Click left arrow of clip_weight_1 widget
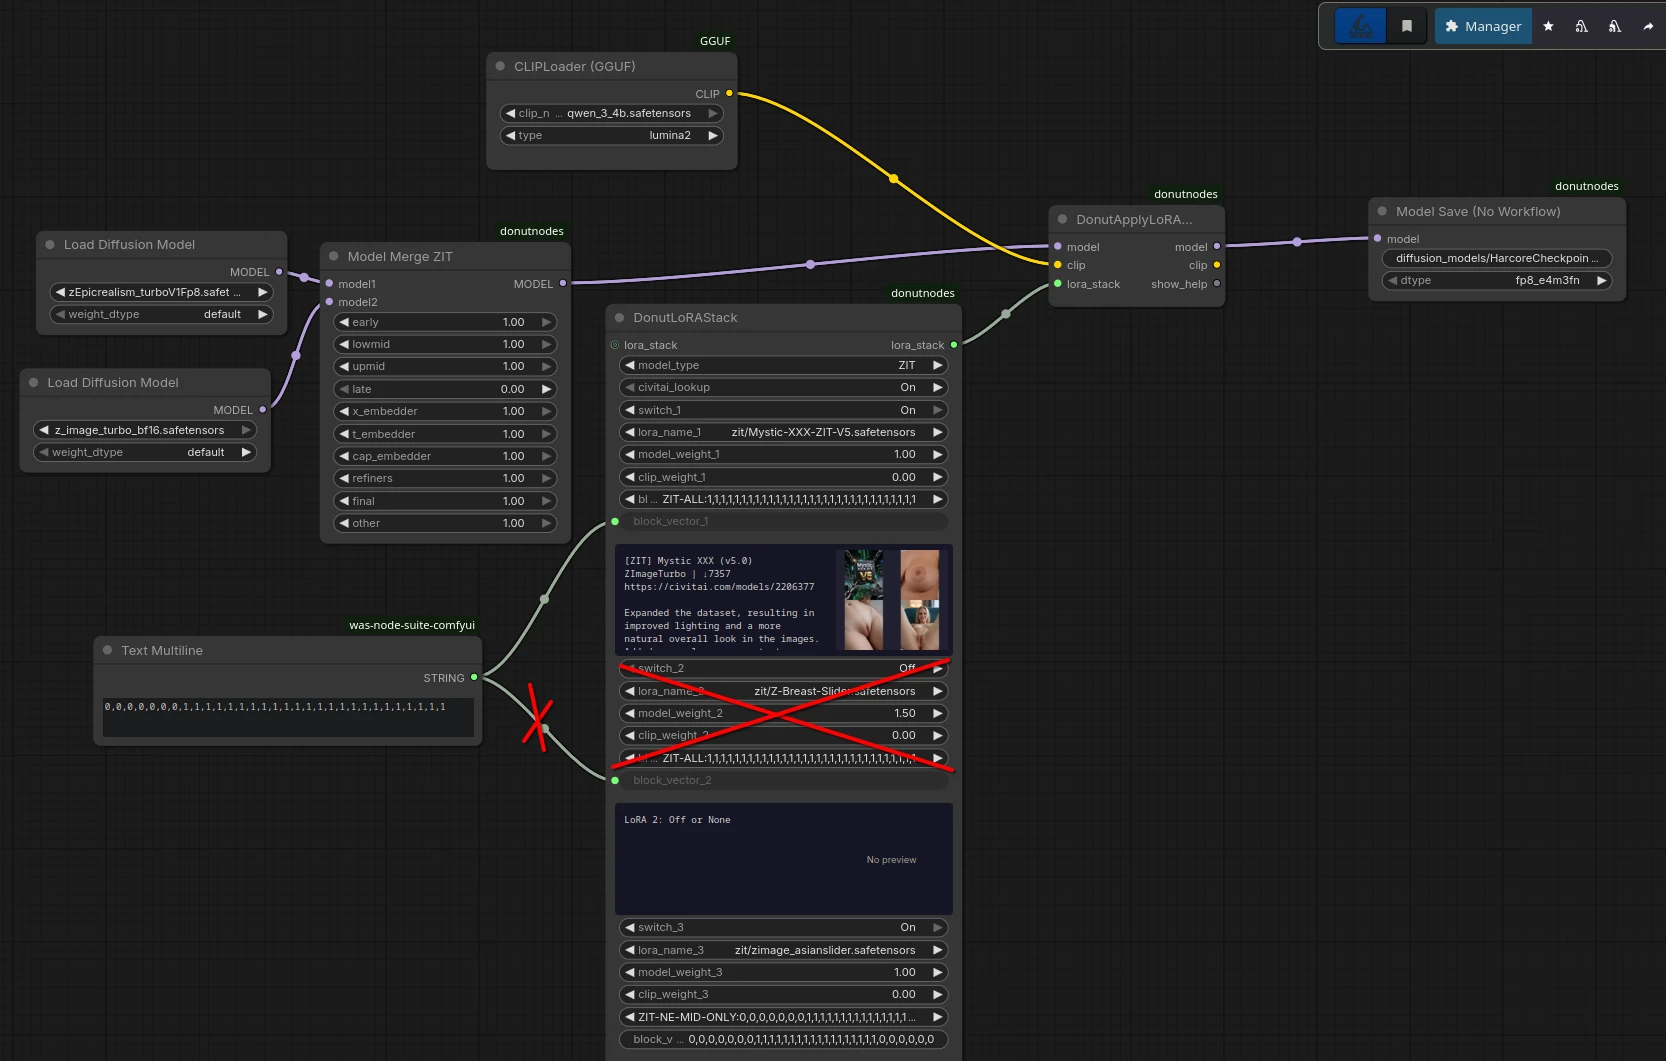Image resolution: width=1666 pixels, height=1061 pixels. [630, 477]
